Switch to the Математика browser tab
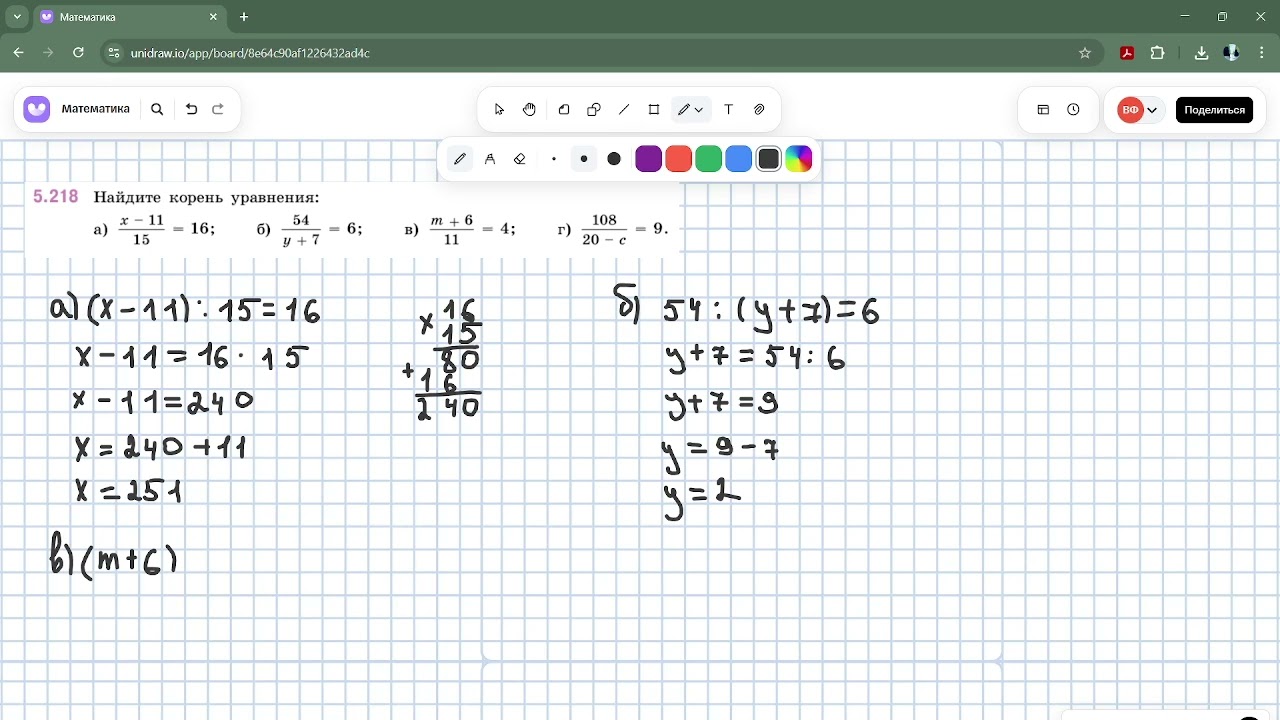 (x=128, y=17)
